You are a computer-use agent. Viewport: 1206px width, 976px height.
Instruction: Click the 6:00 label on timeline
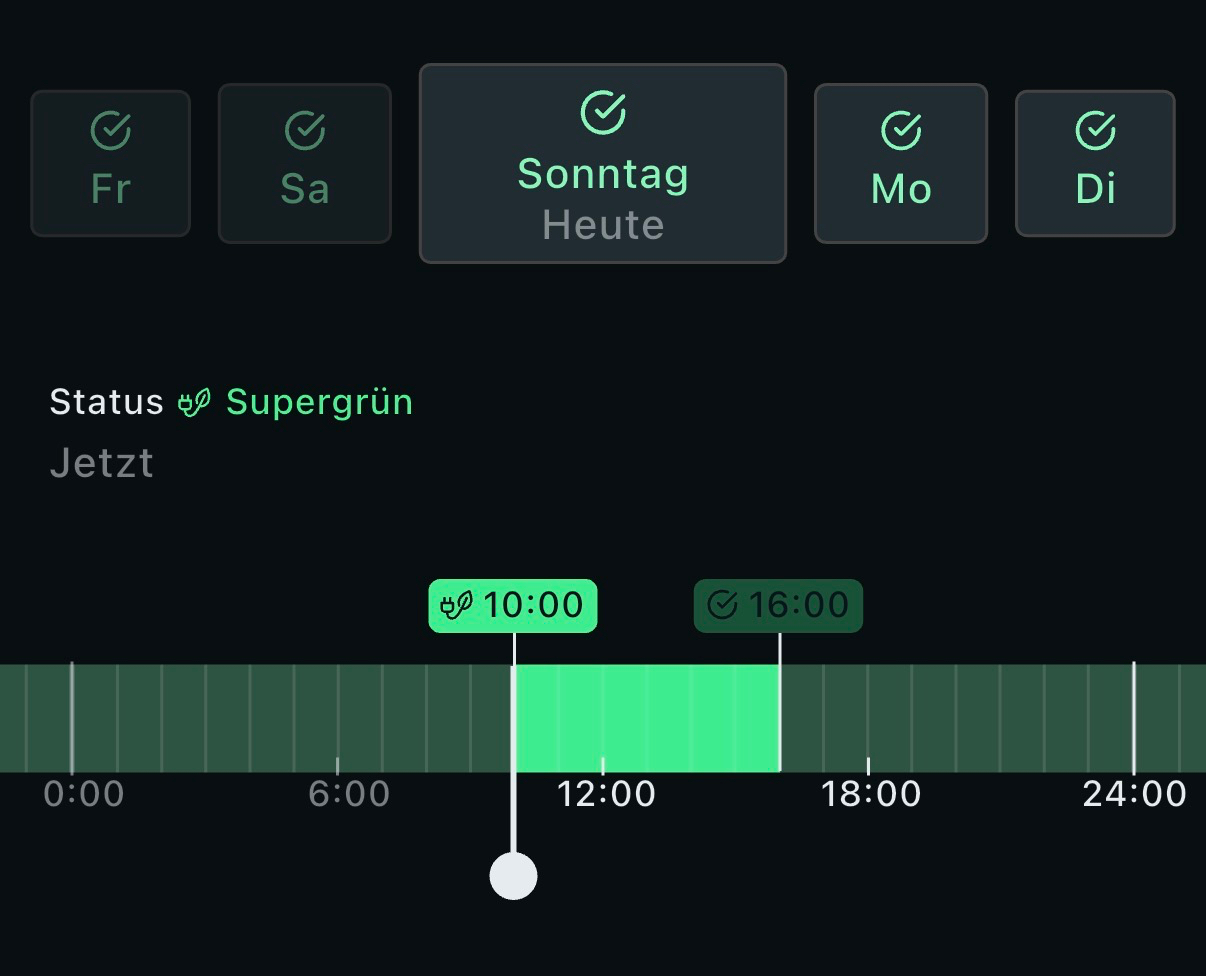[x=348, y=795]
